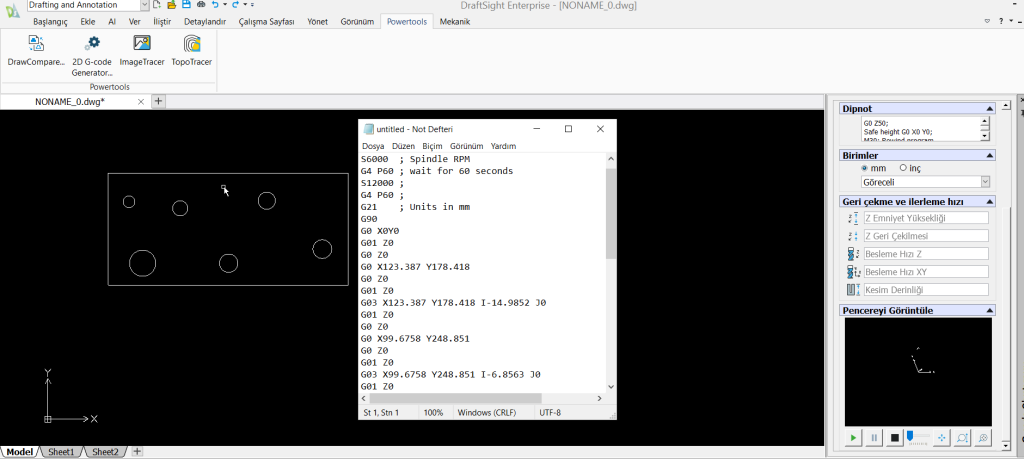Open the DrawCompare tool
The height and width of the screenshot is (459, 1024).
(x=36, y=50)
